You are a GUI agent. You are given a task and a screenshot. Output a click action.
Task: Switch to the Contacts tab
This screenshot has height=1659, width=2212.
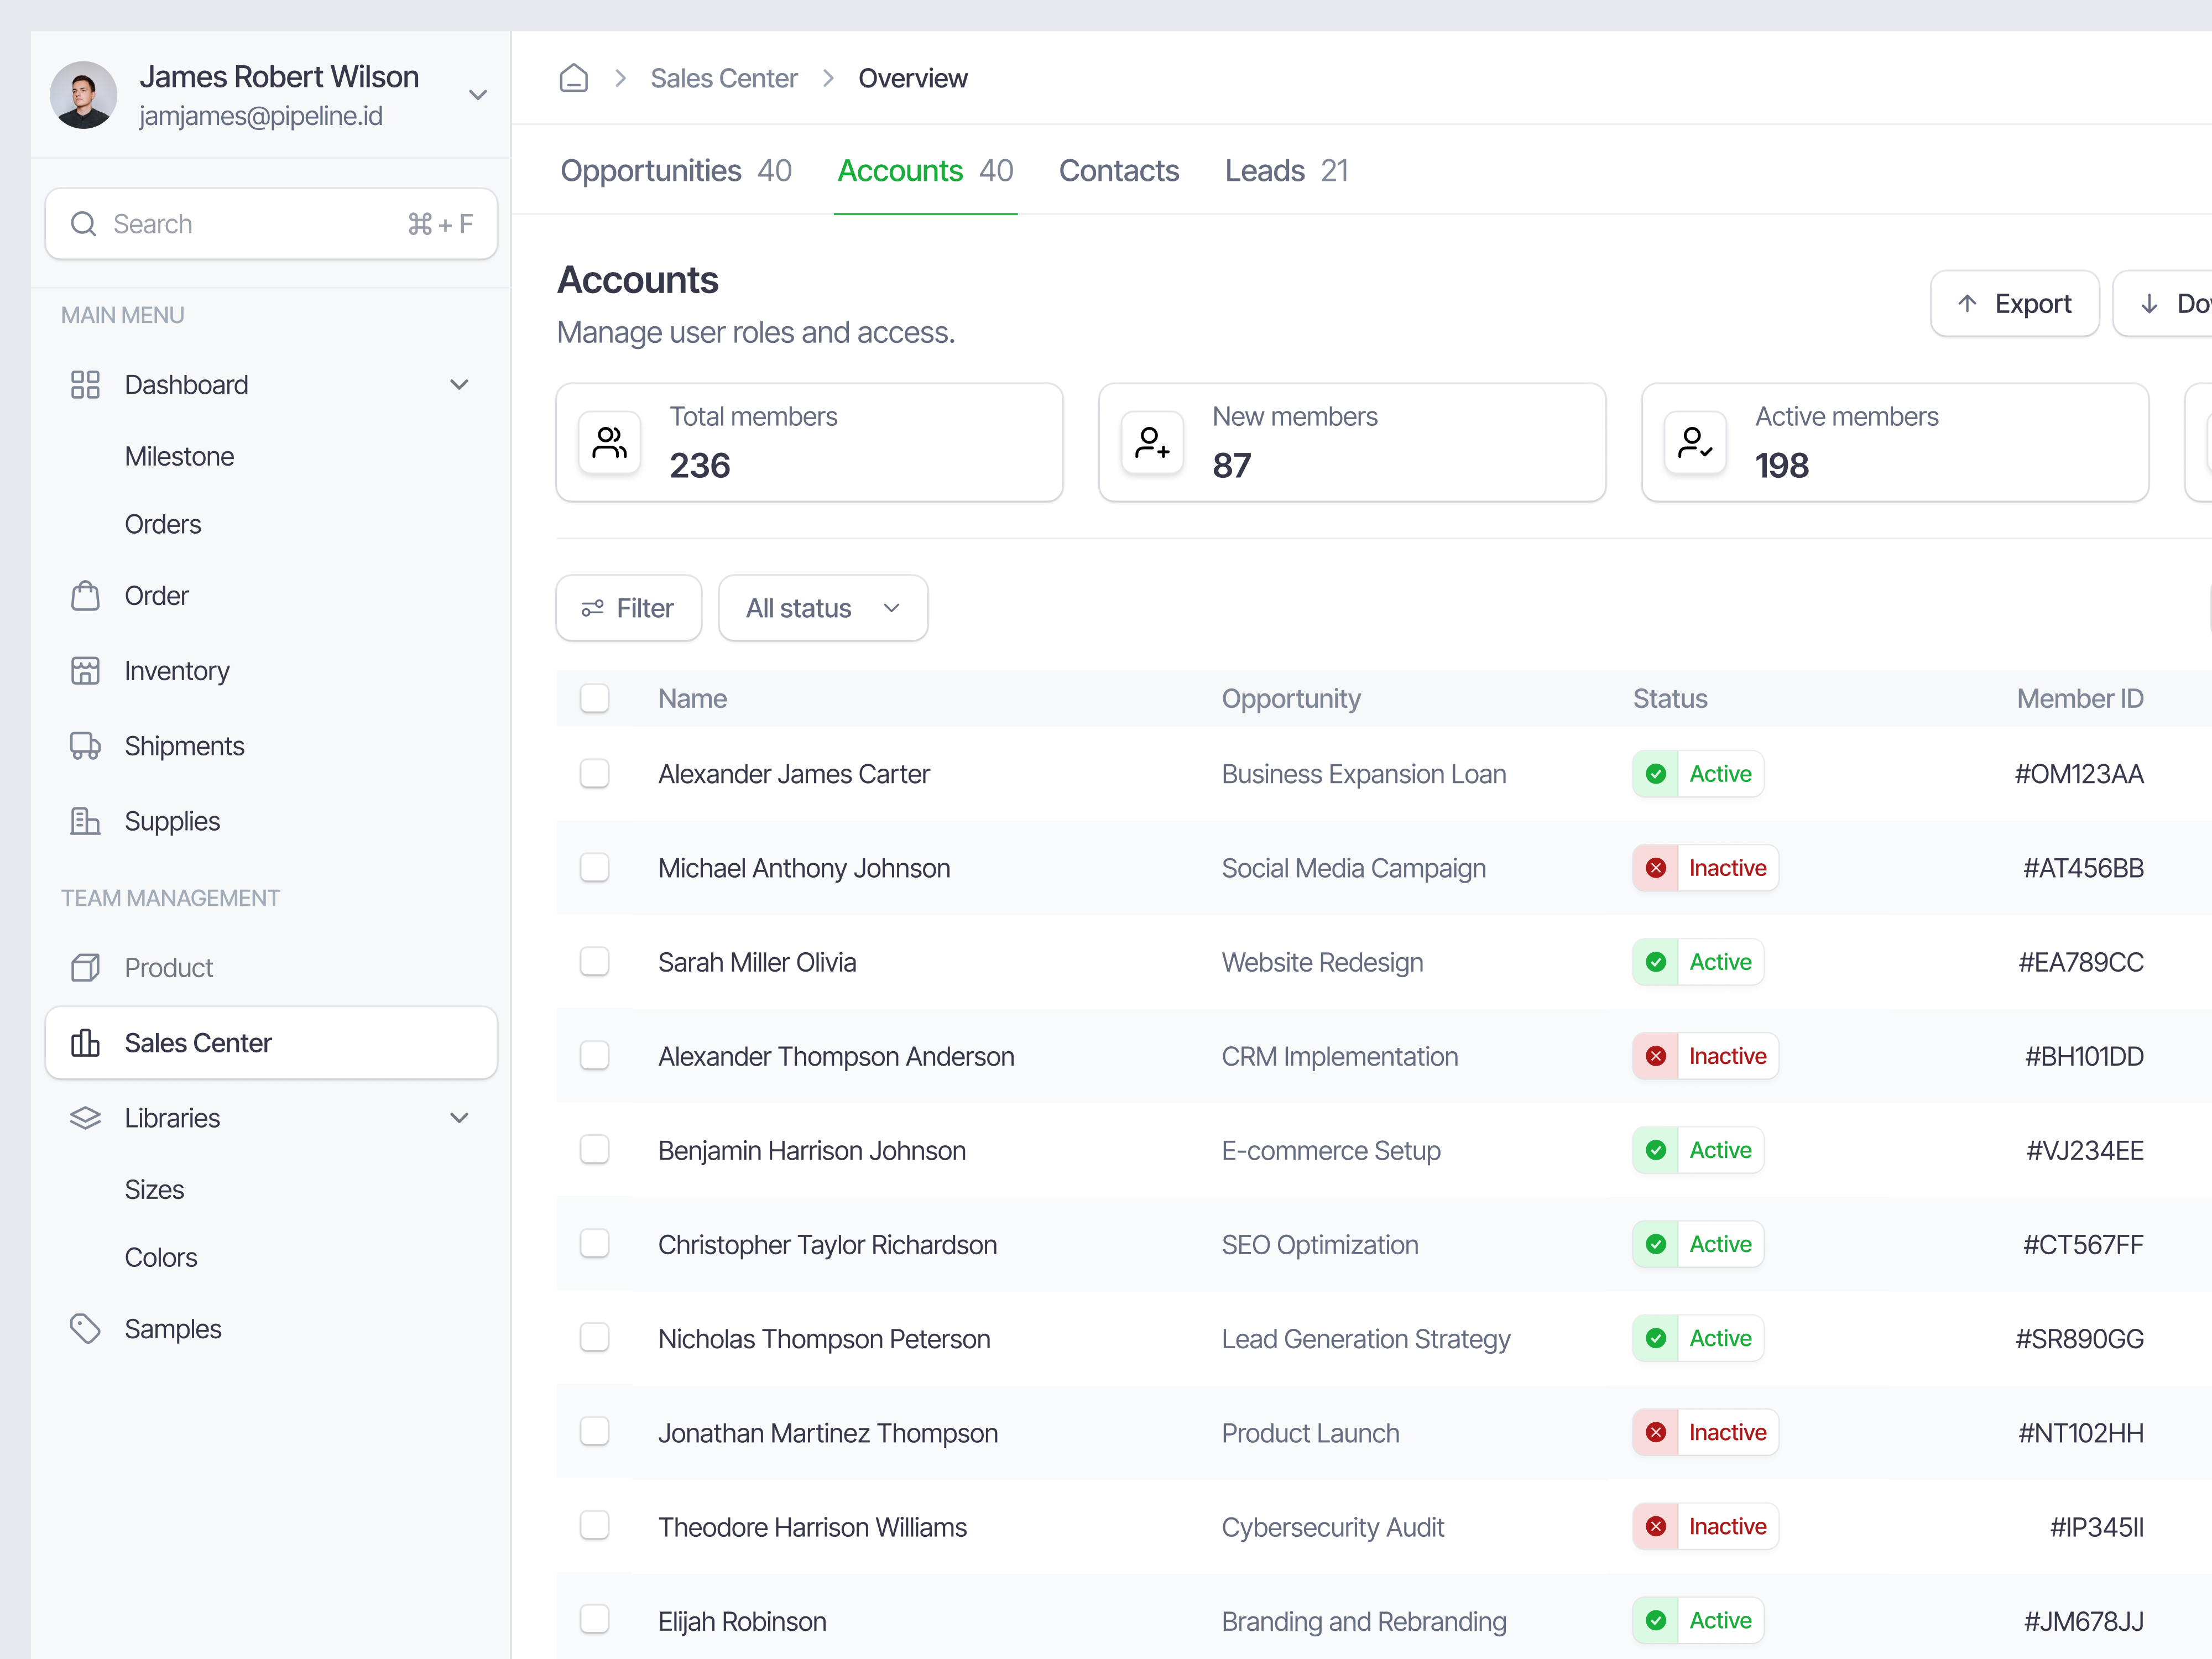pyautogui.click(x=1119, y=171)
